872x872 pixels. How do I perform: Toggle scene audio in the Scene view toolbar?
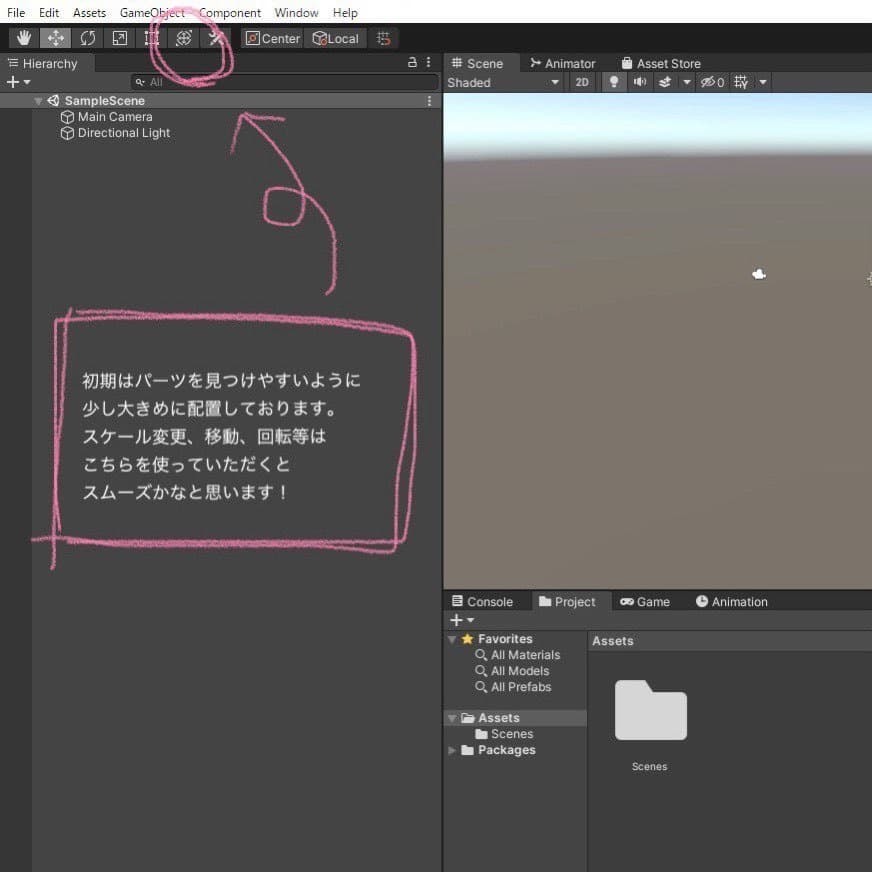[x=639, y=82]
